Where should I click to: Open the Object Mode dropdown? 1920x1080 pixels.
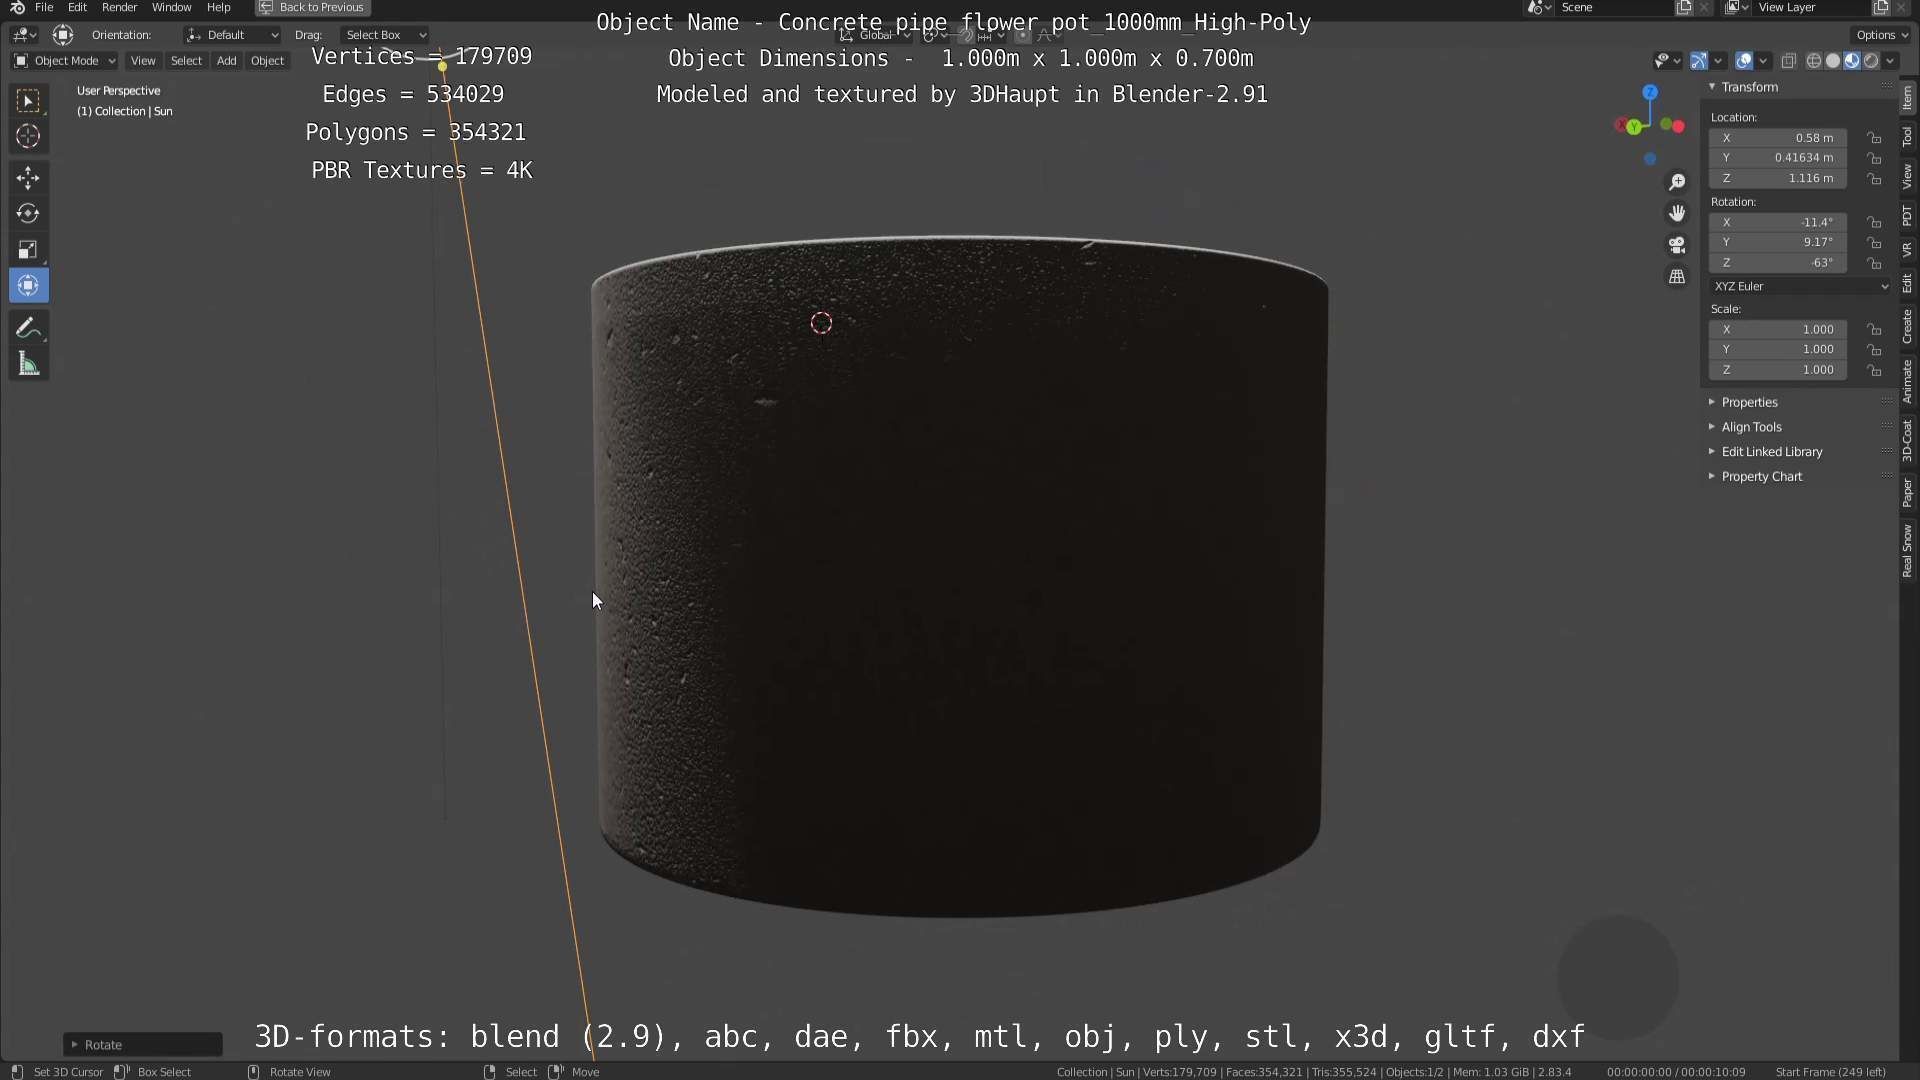[x=64, y=61]
